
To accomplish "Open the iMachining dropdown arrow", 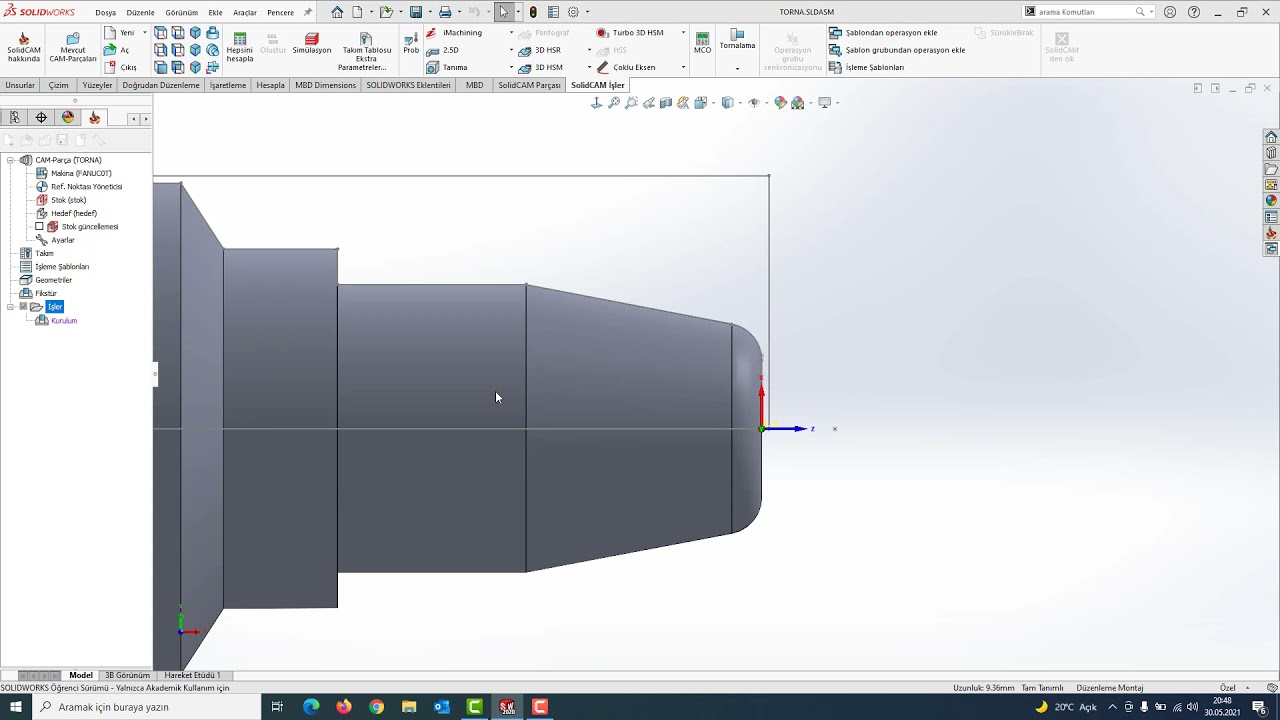I will tap(511, 33).
